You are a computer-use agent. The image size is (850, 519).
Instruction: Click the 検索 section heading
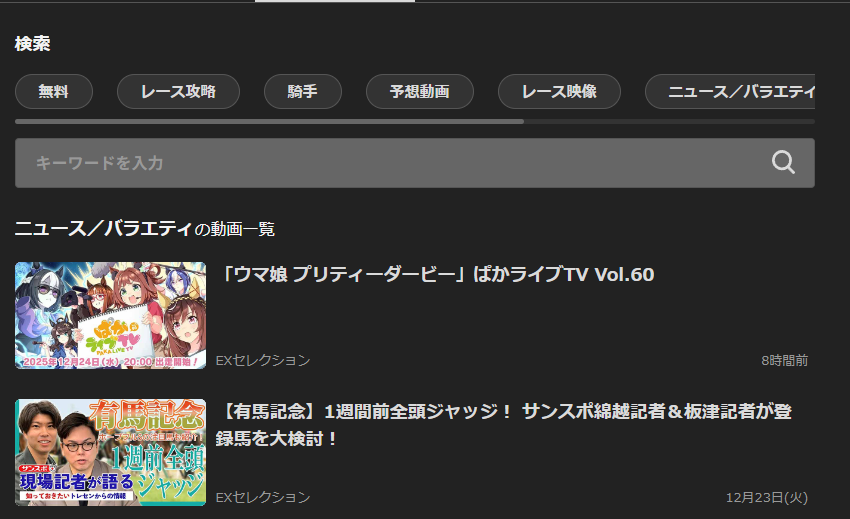33,43
